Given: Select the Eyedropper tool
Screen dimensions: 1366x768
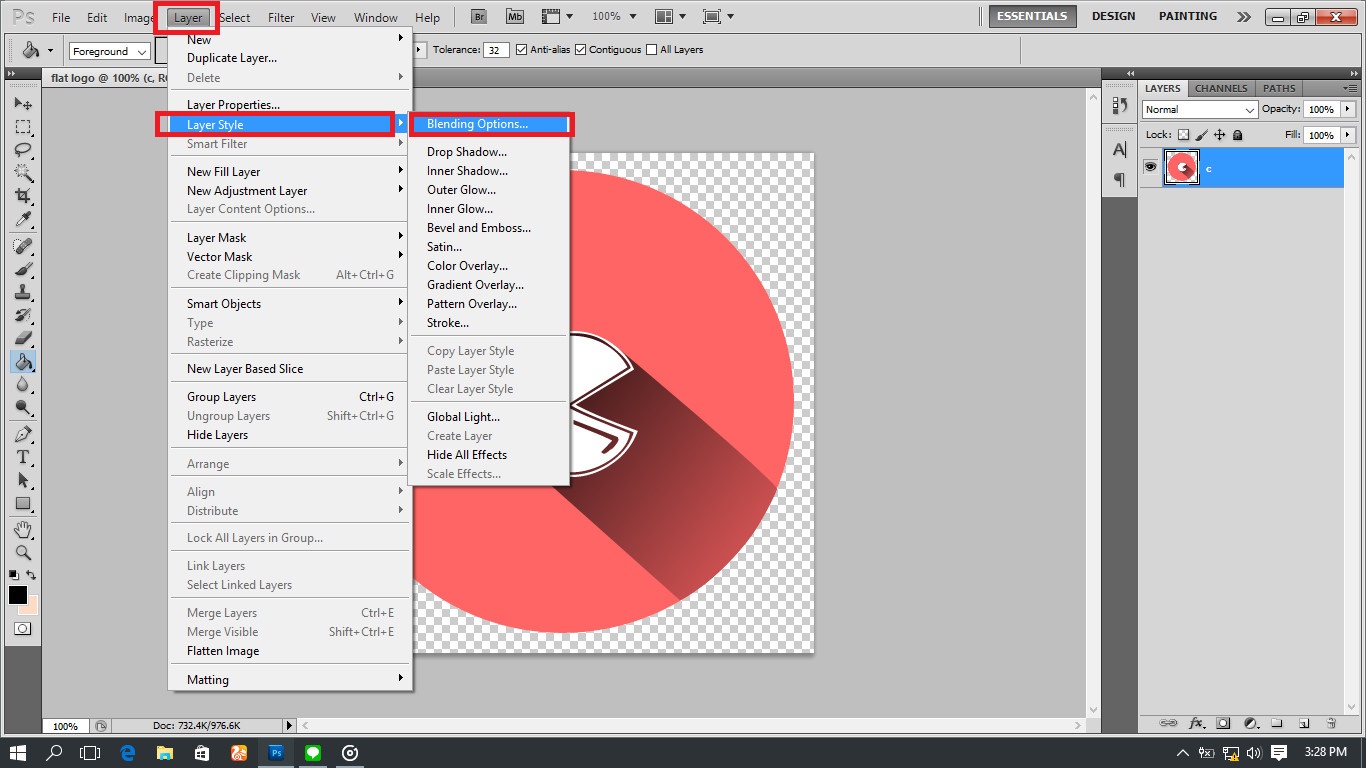Looking at the screenshot, I should [x=23, y=219].
